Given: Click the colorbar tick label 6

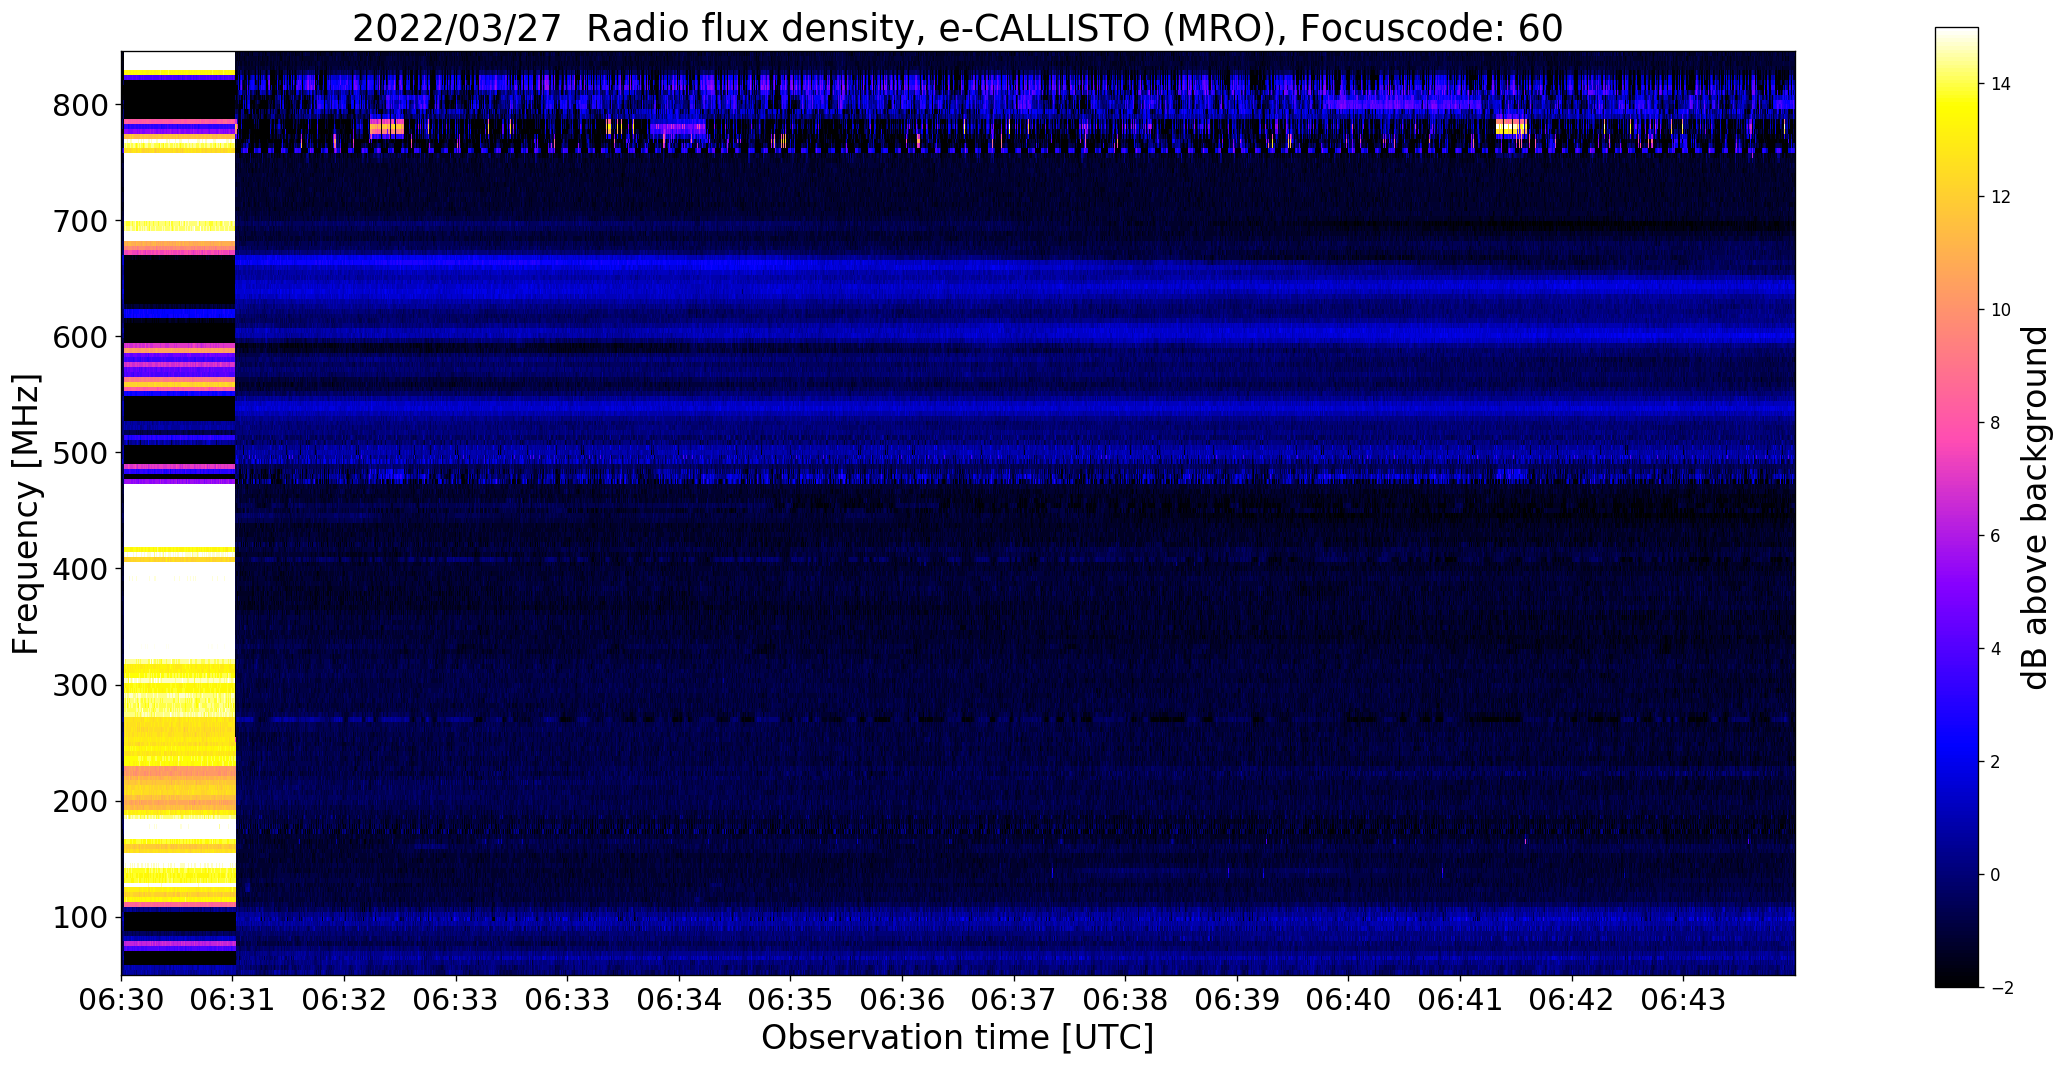Looking at the screenshot, I should coord(1995,536).
